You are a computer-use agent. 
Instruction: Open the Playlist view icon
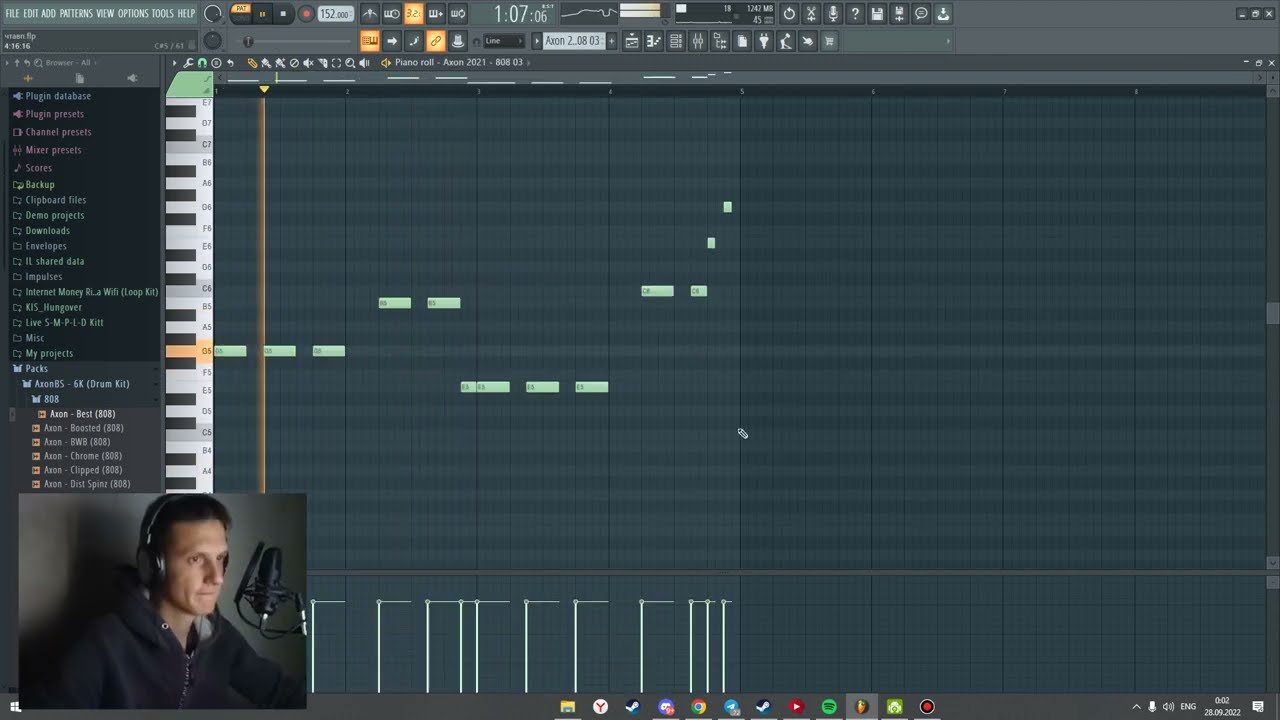[x=632, y=41]
